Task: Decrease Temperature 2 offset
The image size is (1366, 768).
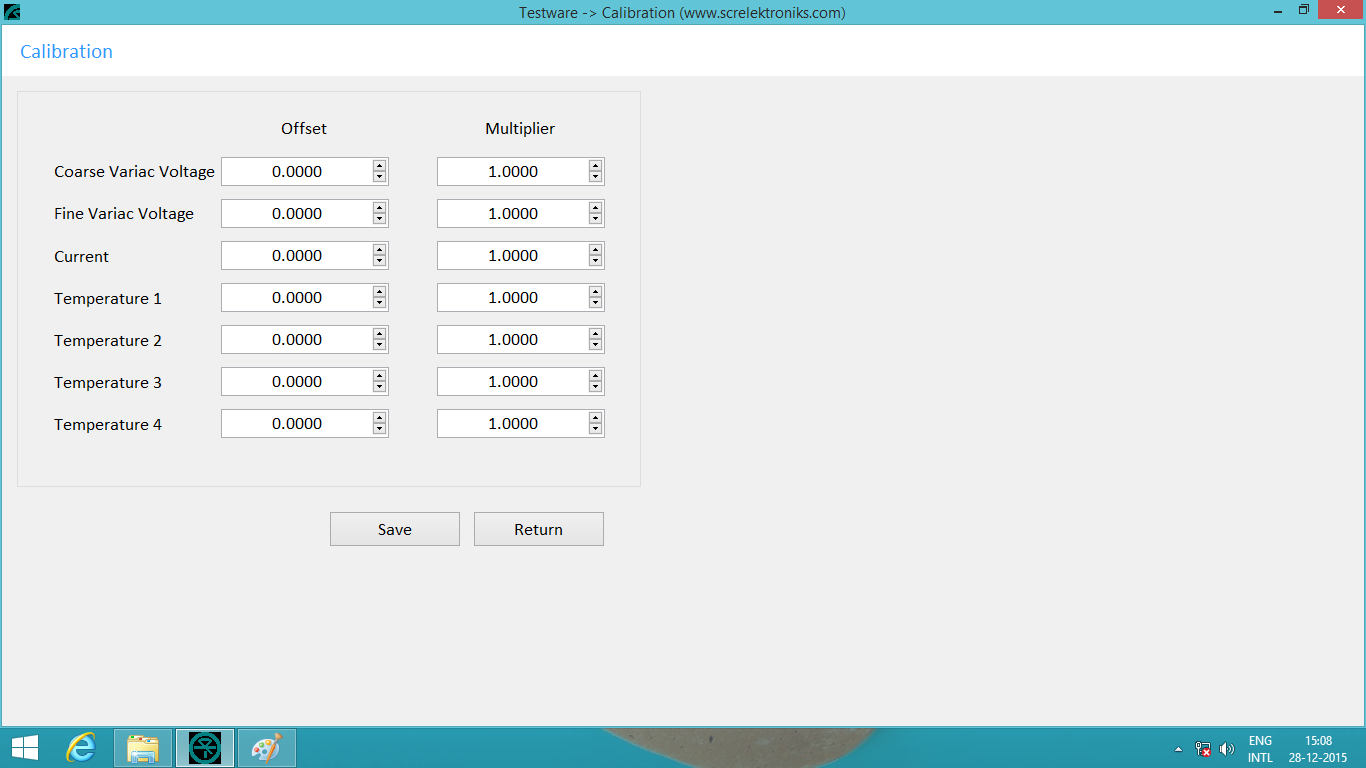Action: [x=379, y=345]
